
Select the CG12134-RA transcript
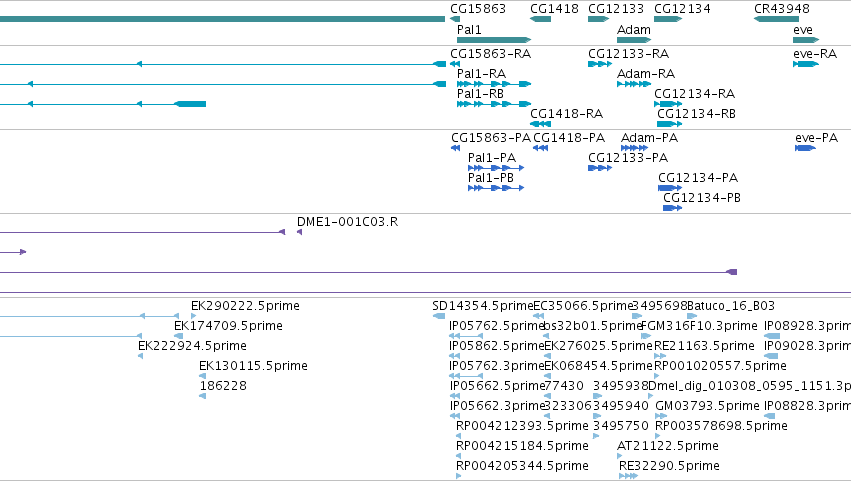click(695, 93)
